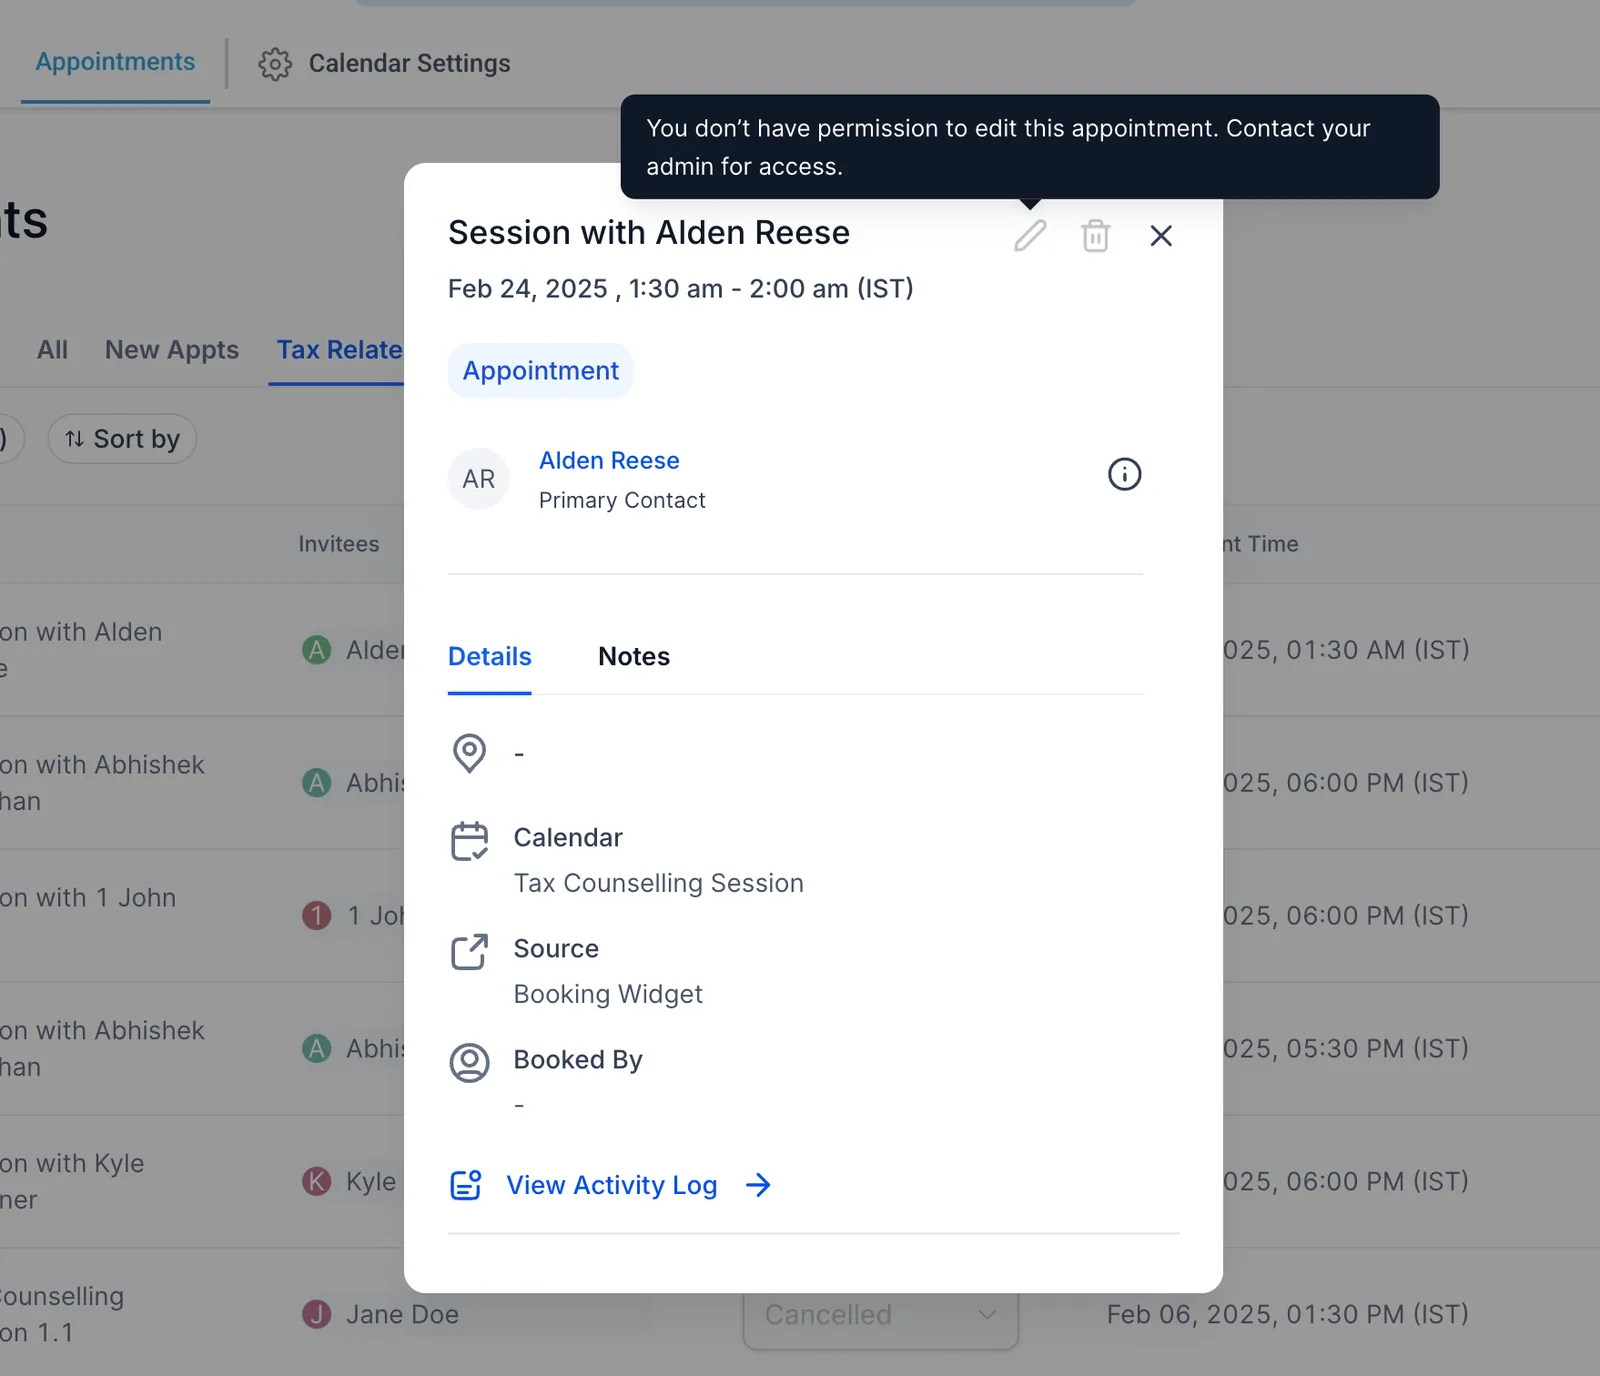1600x1376 pixels.
Task: Switch to the Notes tab
Action: point(634,657)
